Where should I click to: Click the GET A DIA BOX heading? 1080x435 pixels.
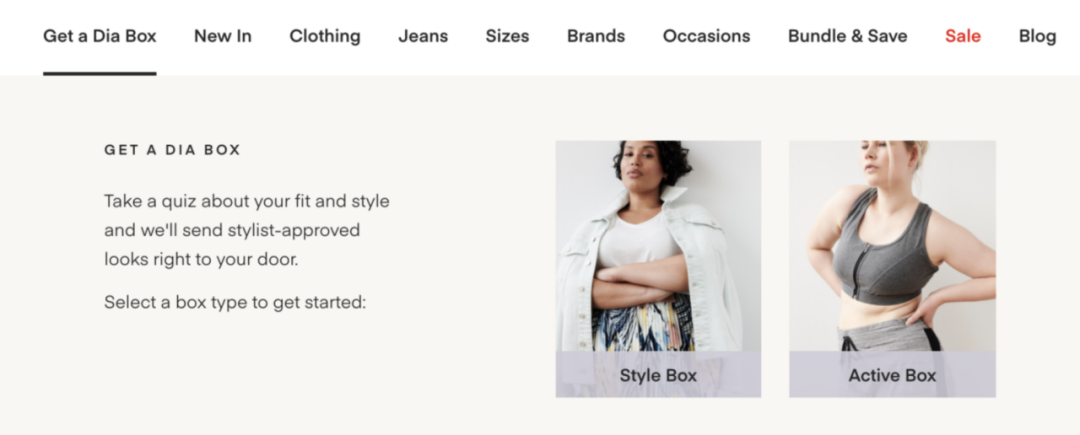pos(172,150)
